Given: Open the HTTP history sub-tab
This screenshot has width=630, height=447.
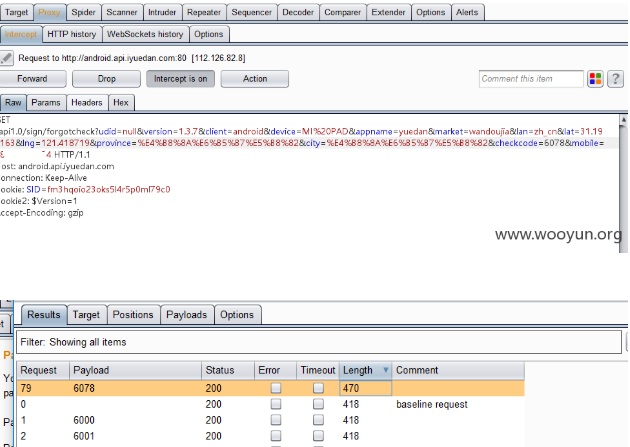Looking at the screenshot, I should [x=72, y=34].
